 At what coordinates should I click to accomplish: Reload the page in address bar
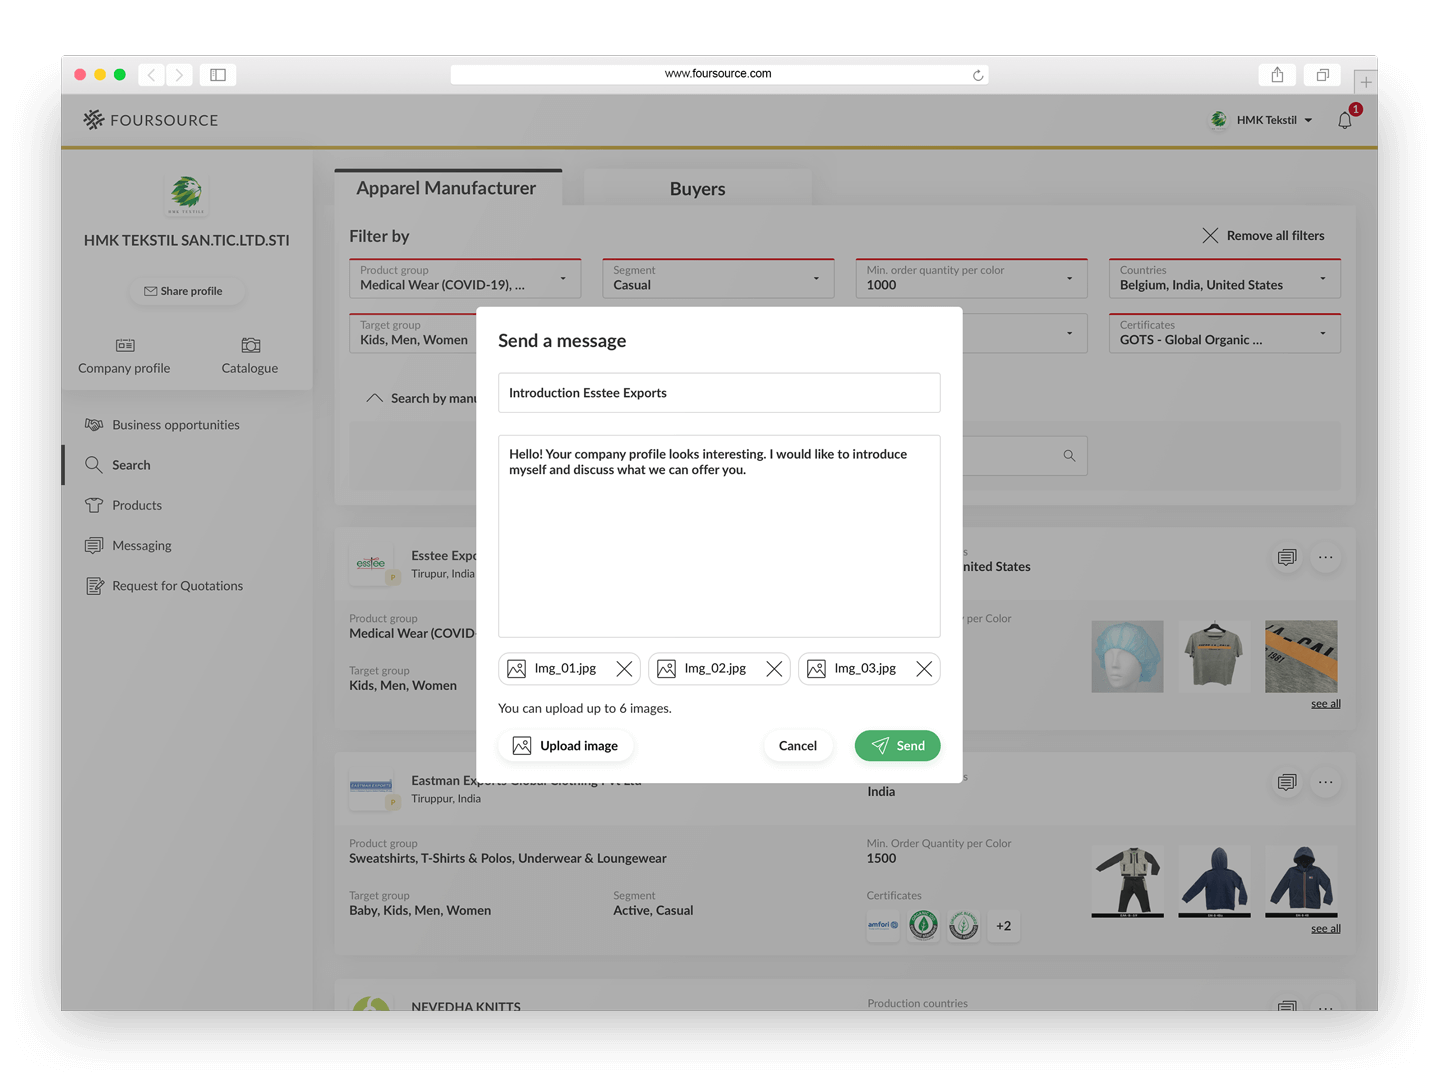978,75
